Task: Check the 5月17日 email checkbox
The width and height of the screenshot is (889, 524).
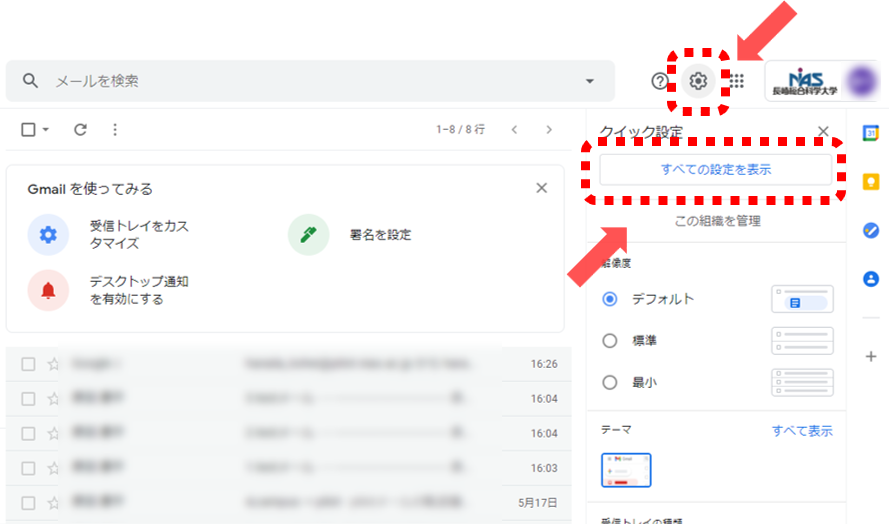Action: pyautogui.click(x=28, y=503)
